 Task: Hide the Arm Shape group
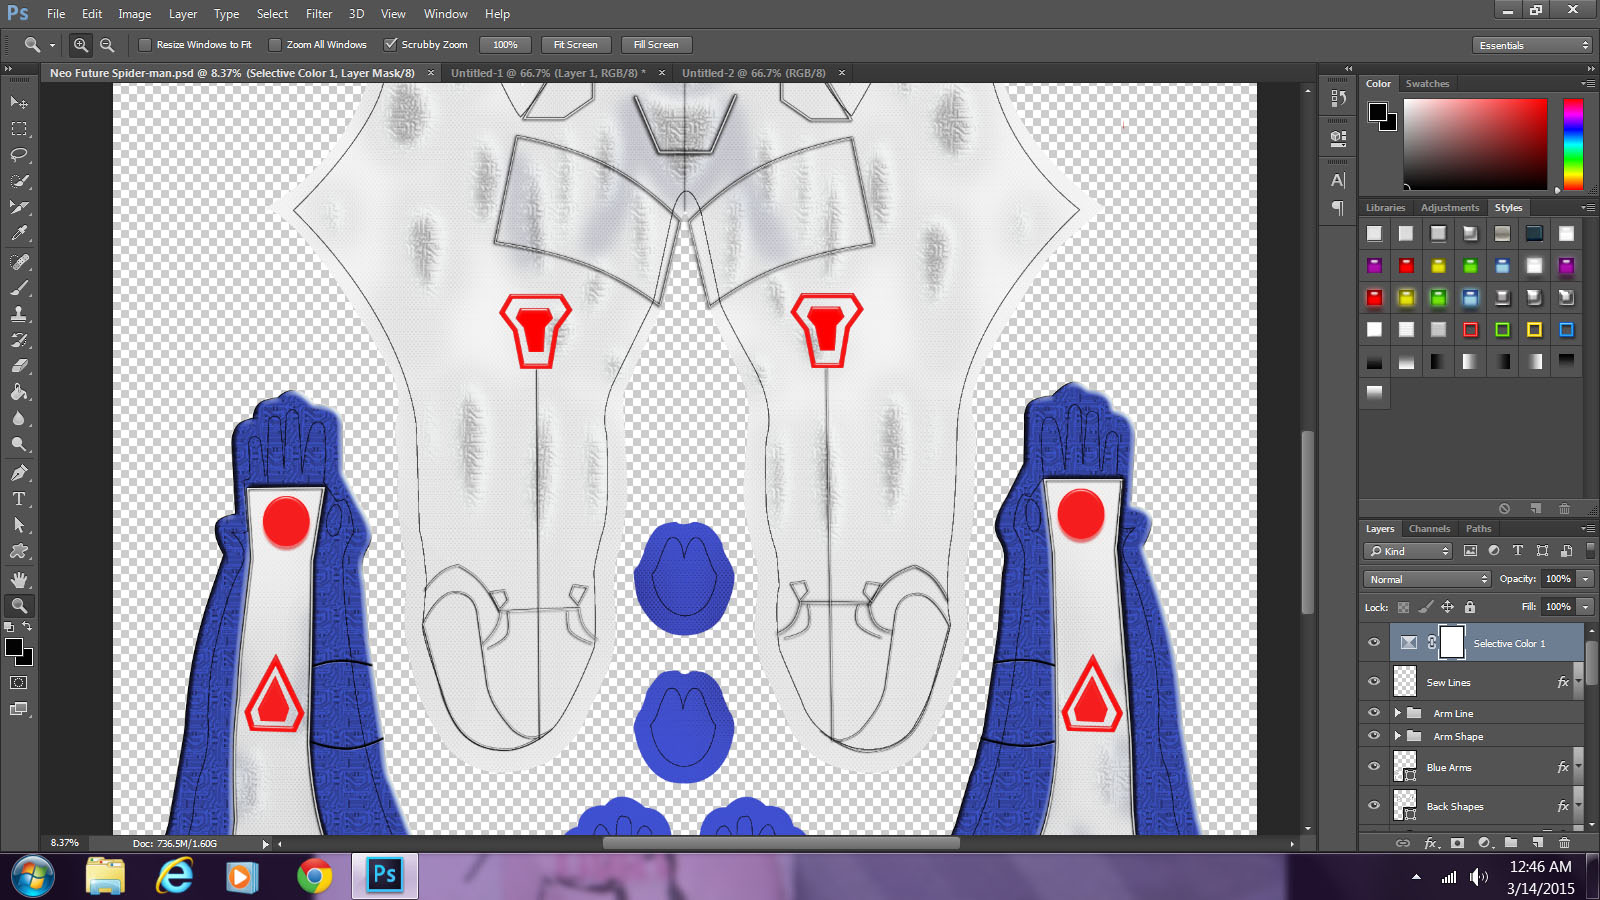[x=1374, y=736]
